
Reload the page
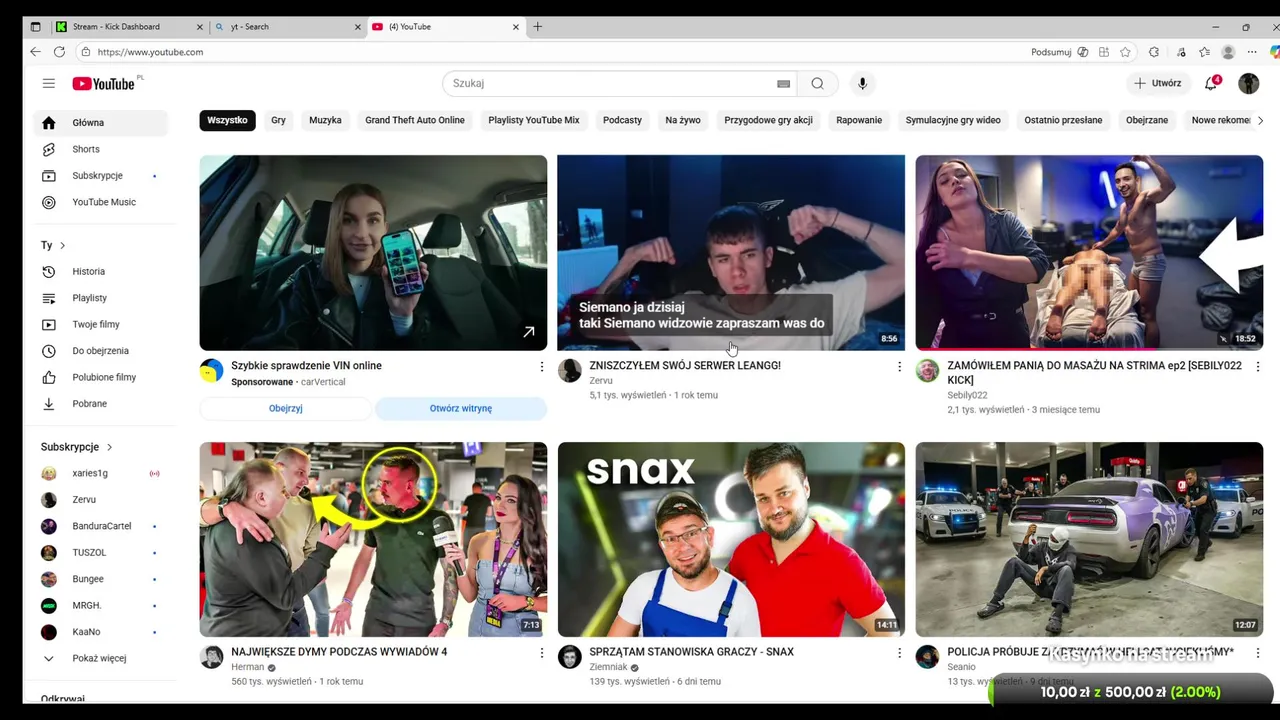click(x=59, y=52)
